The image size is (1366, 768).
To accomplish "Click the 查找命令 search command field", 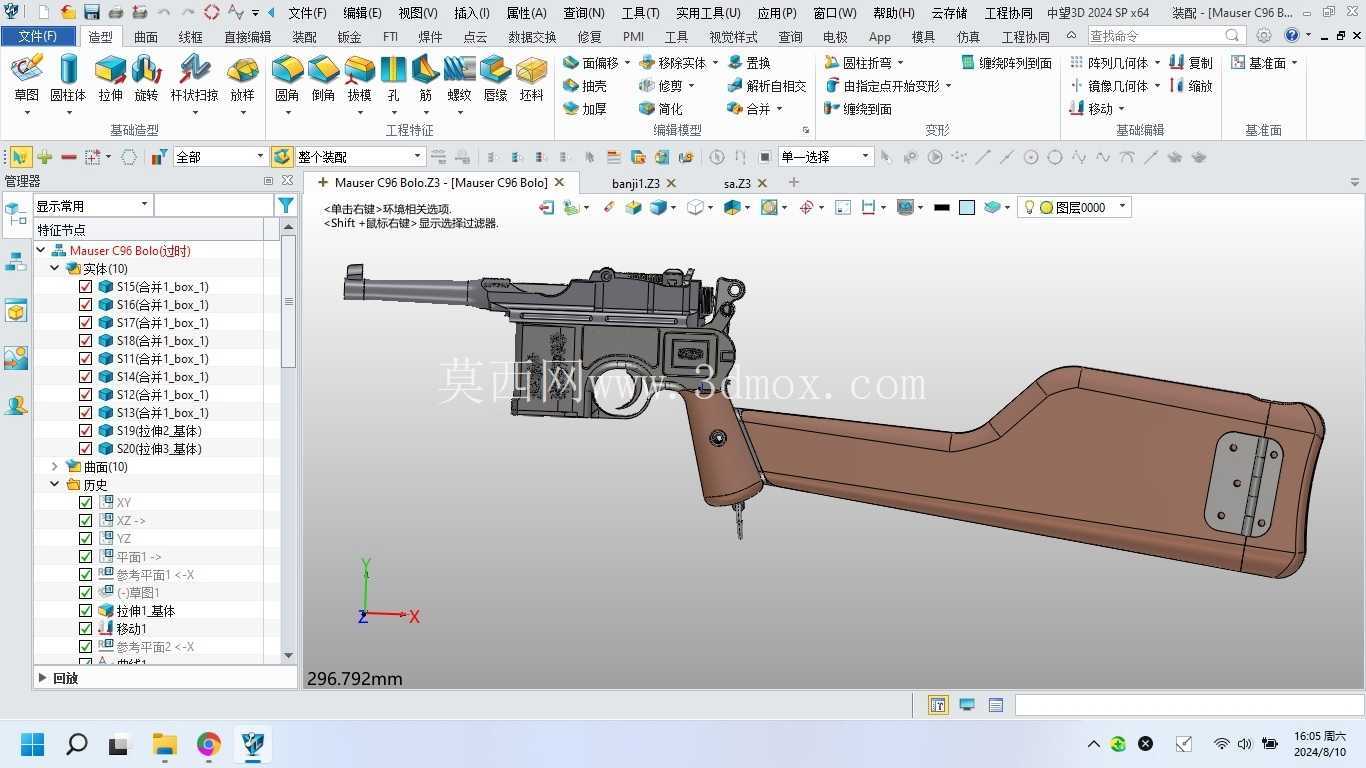I will (x=1165, y=36).
